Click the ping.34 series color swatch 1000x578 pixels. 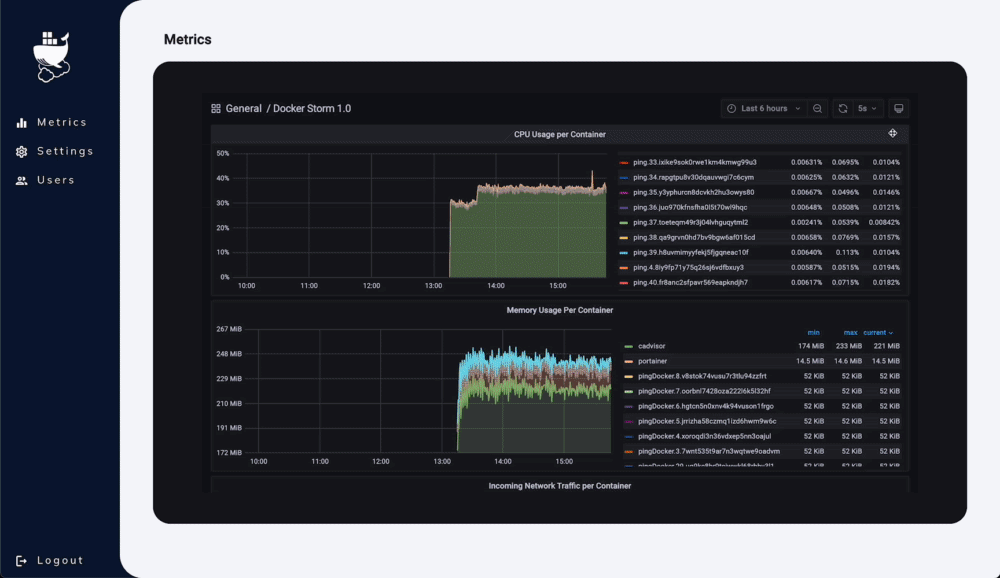click(x=624, y=178)
